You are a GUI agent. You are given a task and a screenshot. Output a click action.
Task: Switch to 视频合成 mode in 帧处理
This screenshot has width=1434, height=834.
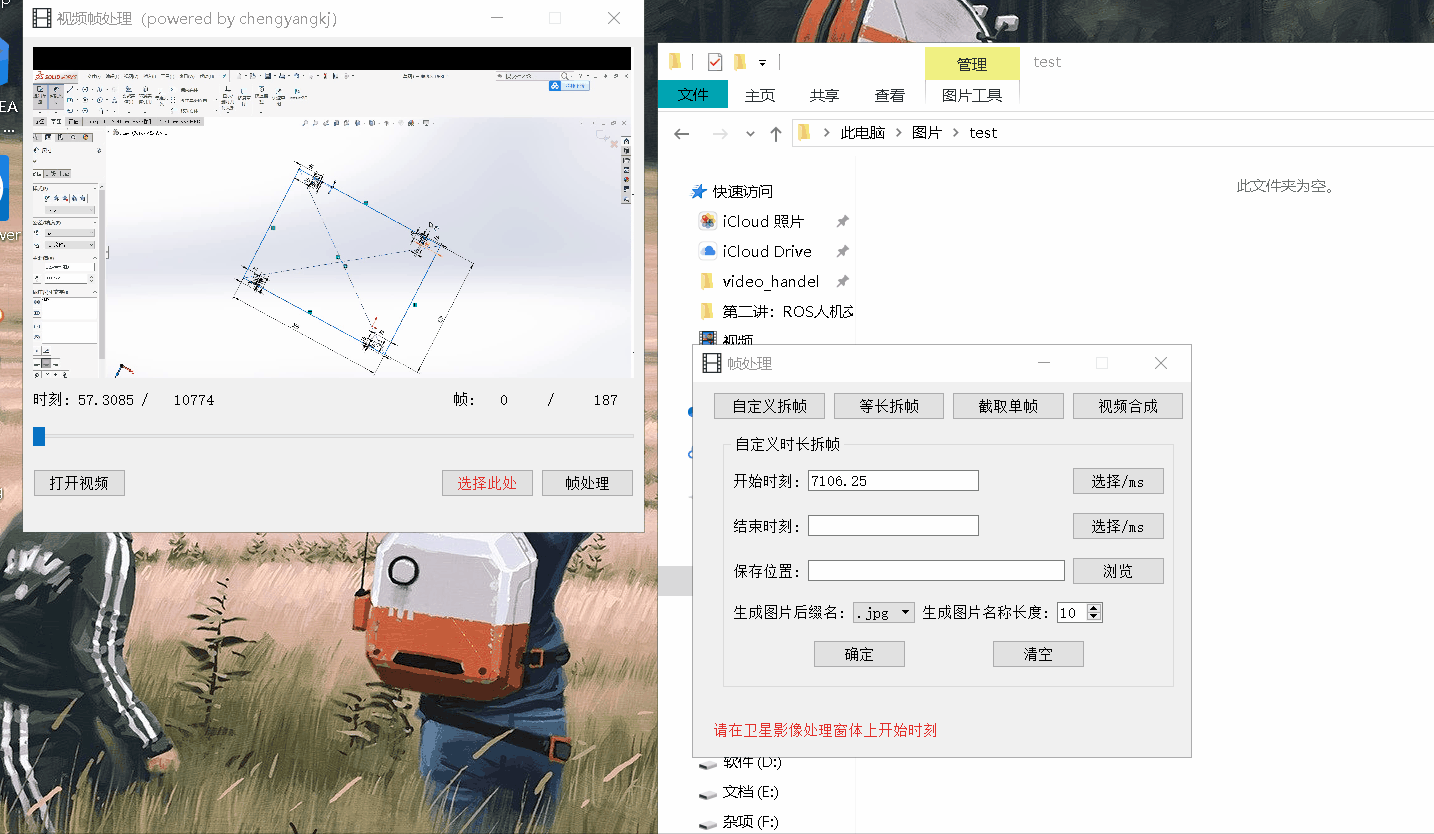click(1128, 406)
